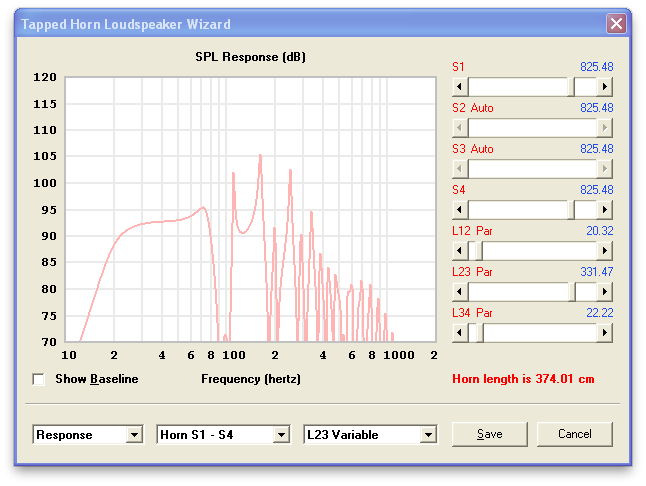Click the S4 slider right arrow
The height and width of the screenshot is (486, 646).
coord(604,210)
